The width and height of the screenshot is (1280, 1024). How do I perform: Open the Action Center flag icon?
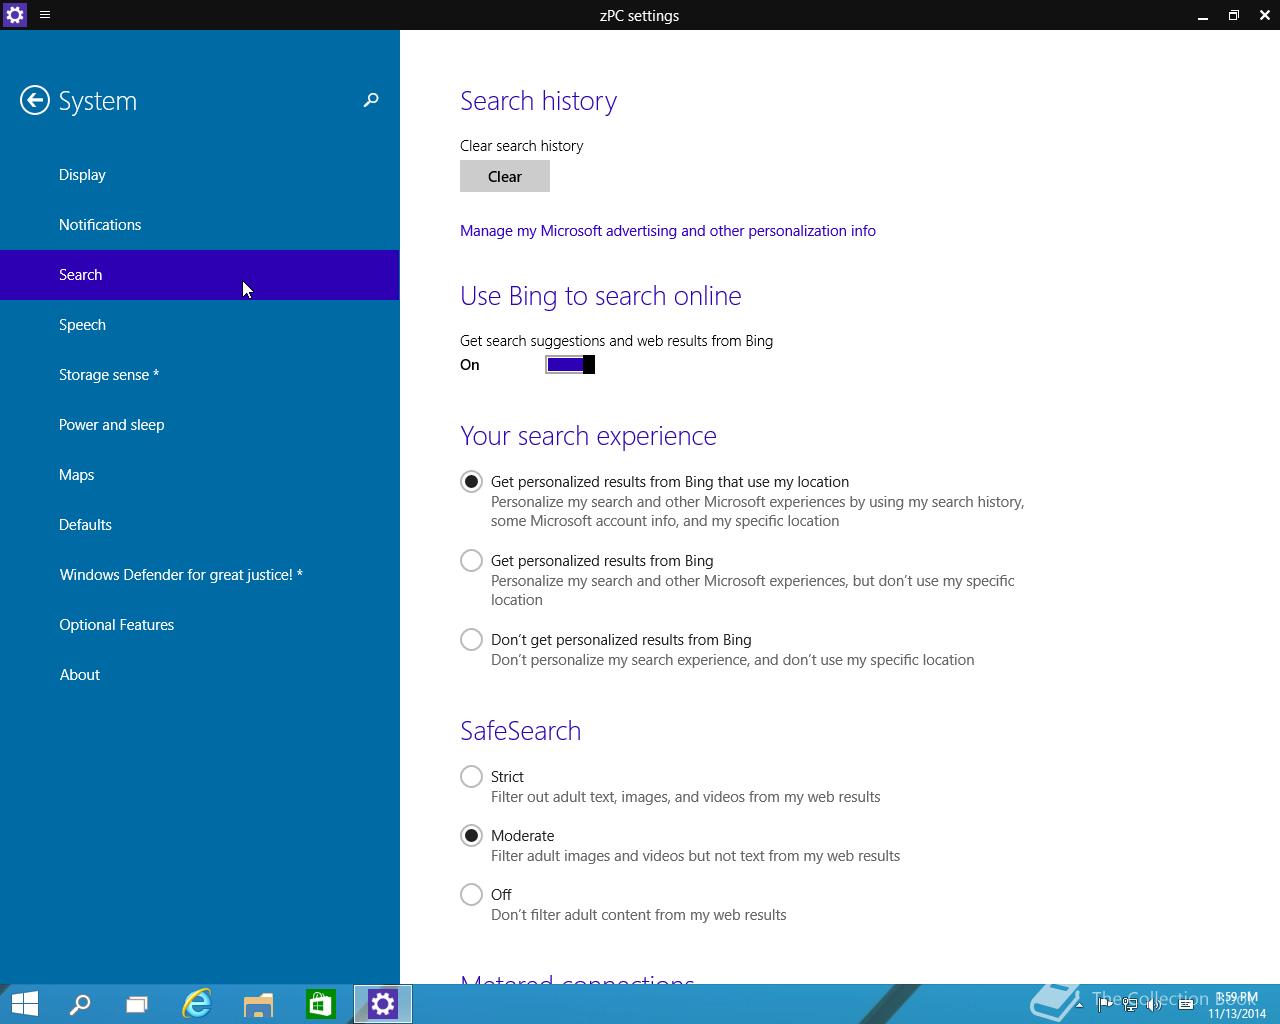click(x=1105, y=1005)
